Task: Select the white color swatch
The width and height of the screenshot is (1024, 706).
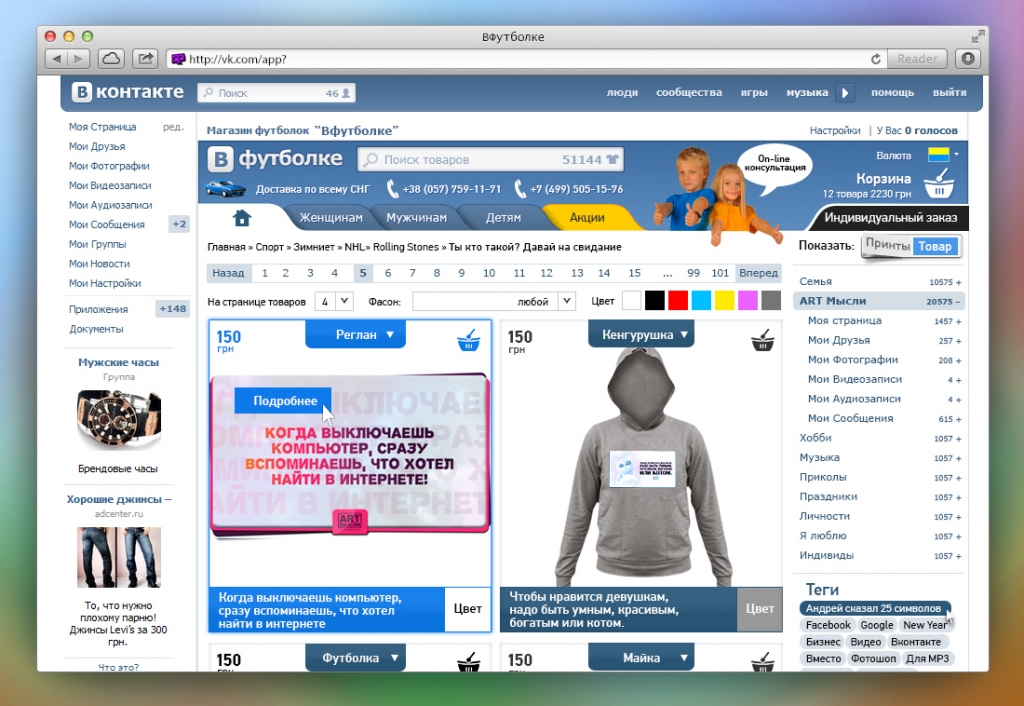Action: pyautogui.click(x=632, y=301)
